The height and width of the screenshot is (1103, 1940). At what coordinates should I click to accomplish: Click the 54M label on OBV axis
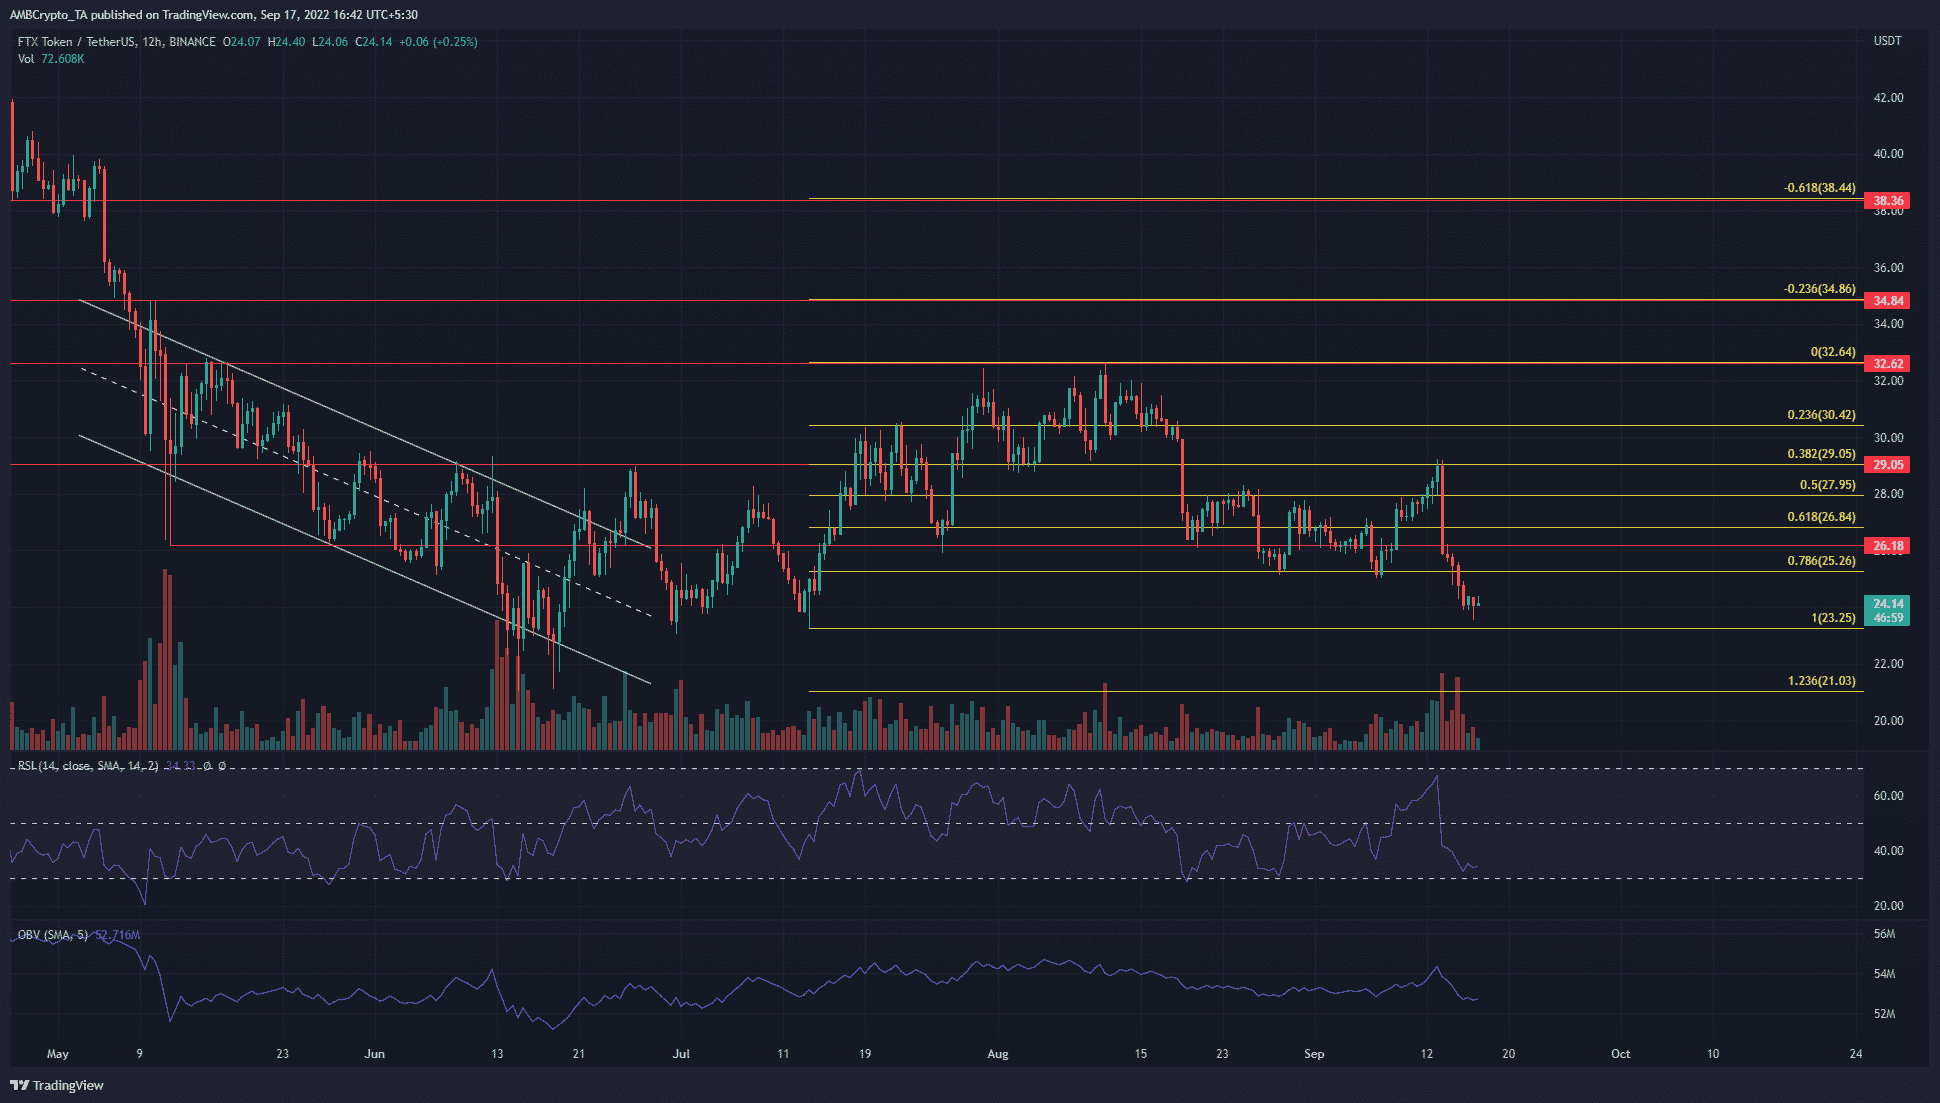tap(1884, 974)
